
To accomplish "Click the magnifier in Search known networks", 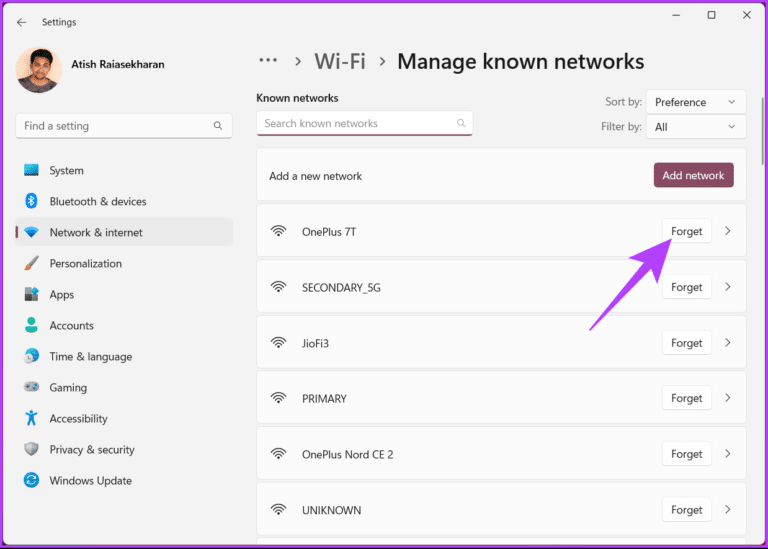I will (x=461, y=123).
